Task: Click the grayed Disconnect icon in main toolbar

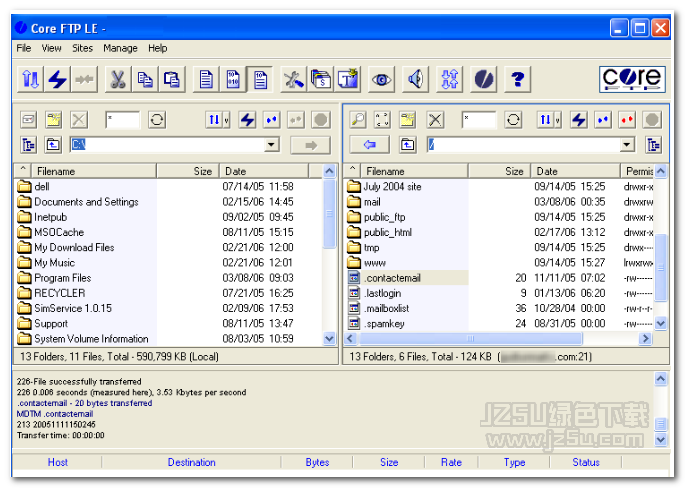Action: pyautogui.click(x=84, y=80)
